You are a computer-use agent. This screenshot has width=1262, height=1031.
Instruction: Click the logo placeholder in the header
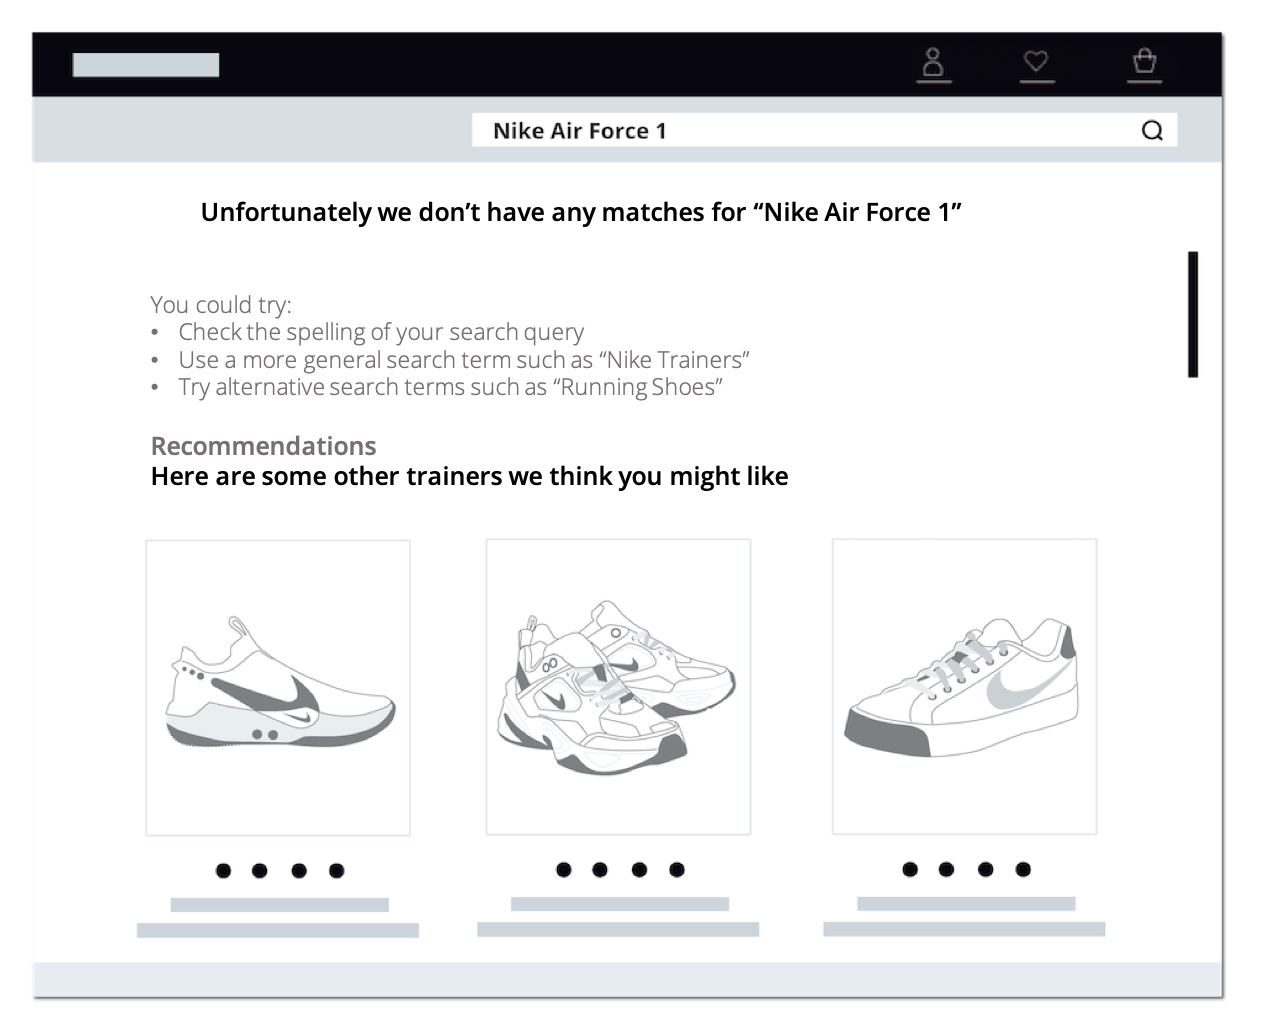pyautogui.click(x=146, y=65)
